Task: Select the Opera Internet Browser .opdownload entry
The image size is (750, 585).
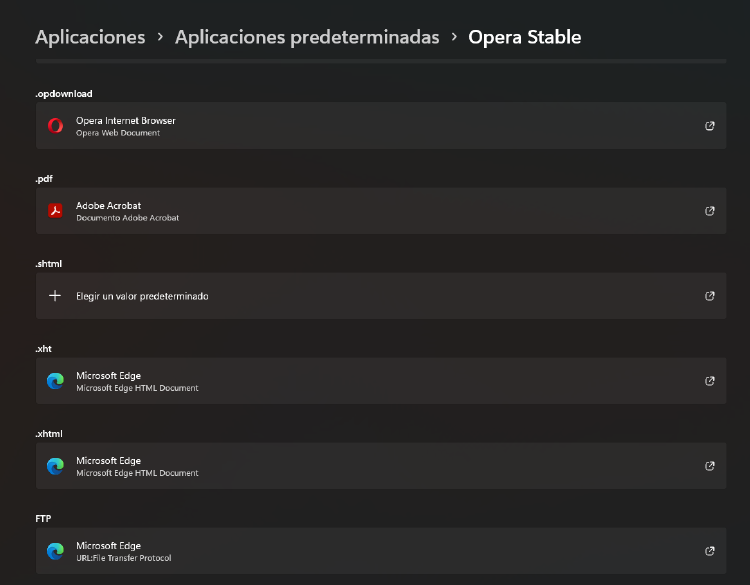Action: point(380,126)
